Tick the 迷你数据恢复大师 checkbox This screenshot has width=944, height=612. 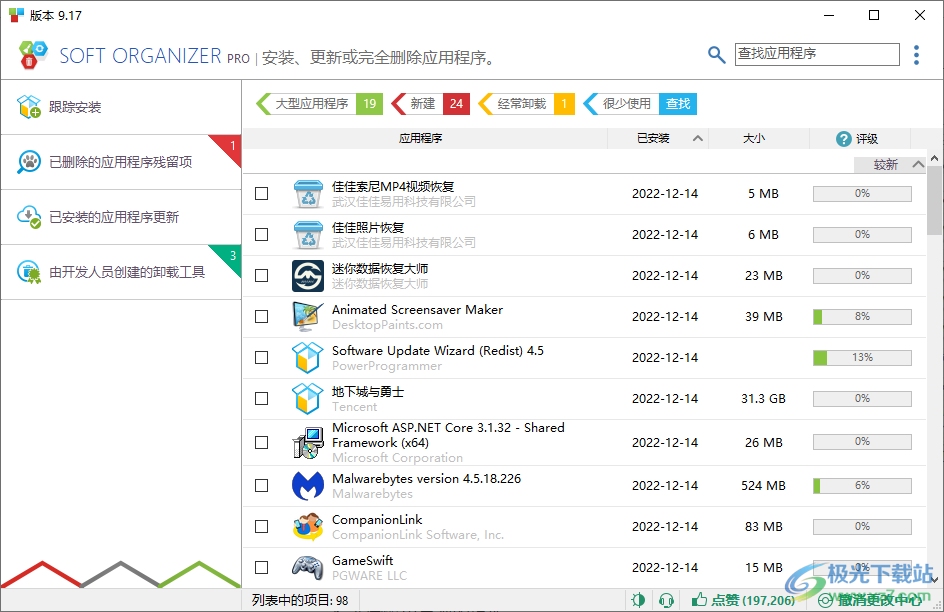pos(261,276)
